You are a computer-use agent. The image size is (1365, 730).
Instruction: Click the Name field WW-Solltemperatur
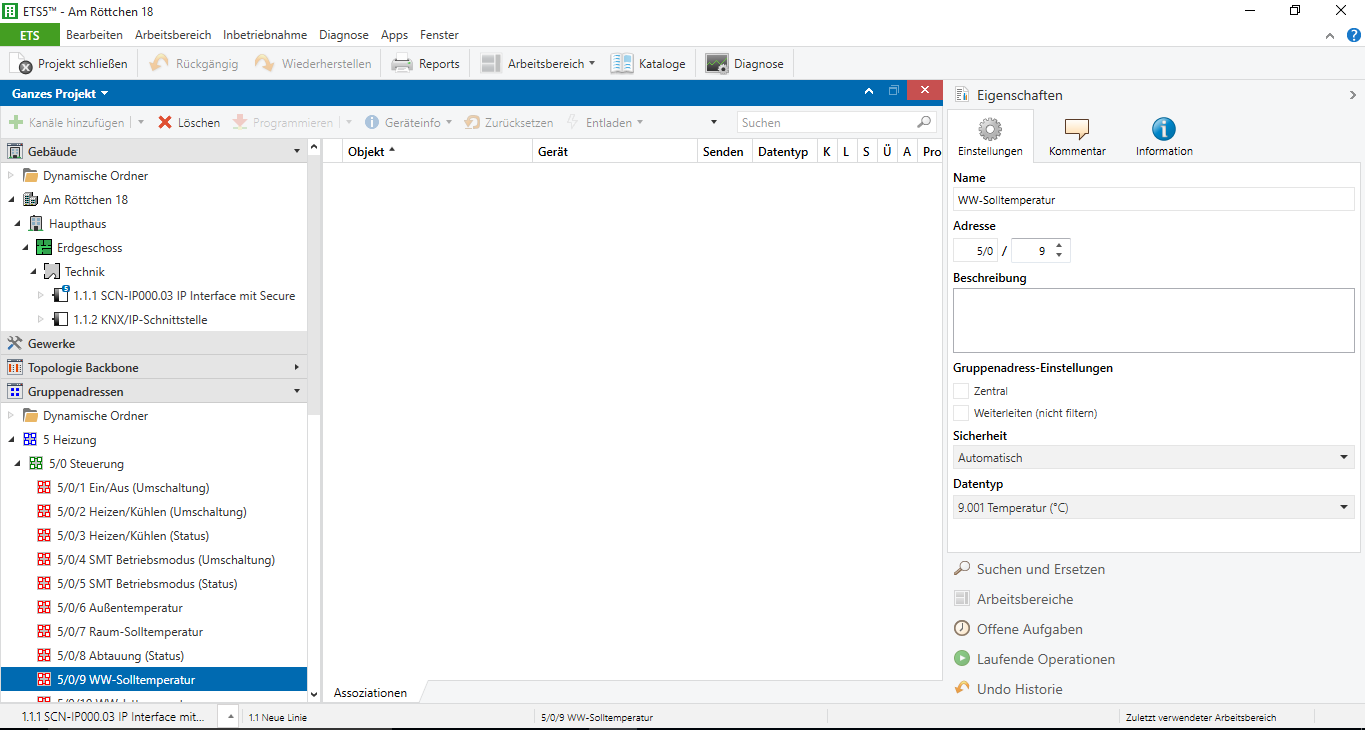click(x=1153, y=199)
